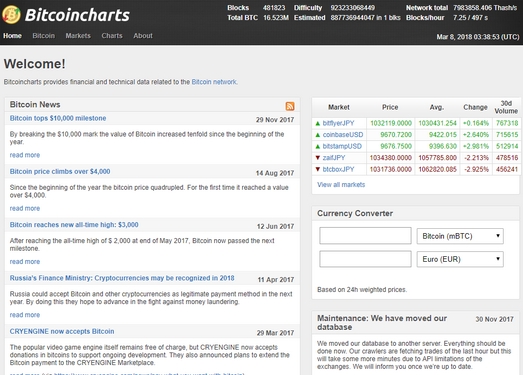Open the Charts menu item

112,36
